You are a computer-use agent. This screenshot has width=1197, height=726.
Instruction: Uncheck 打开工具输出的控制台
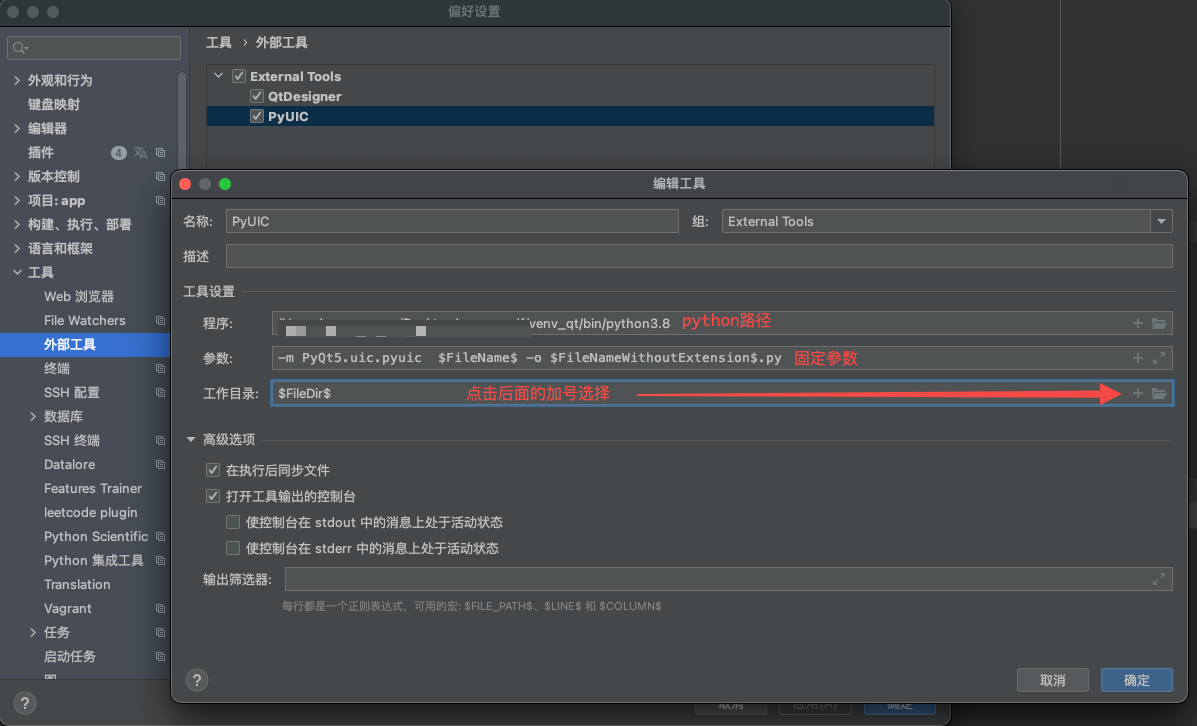pos(213,496)
